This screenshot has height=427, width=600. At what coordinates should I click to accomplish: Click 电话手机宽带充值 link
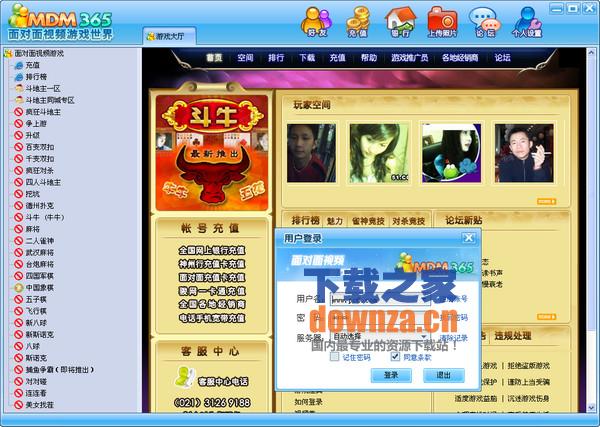coord(212,318)
